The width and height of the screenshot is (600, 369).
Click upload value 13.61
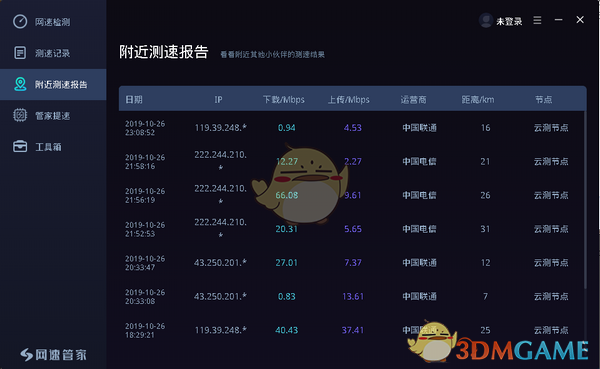point(353,296)
